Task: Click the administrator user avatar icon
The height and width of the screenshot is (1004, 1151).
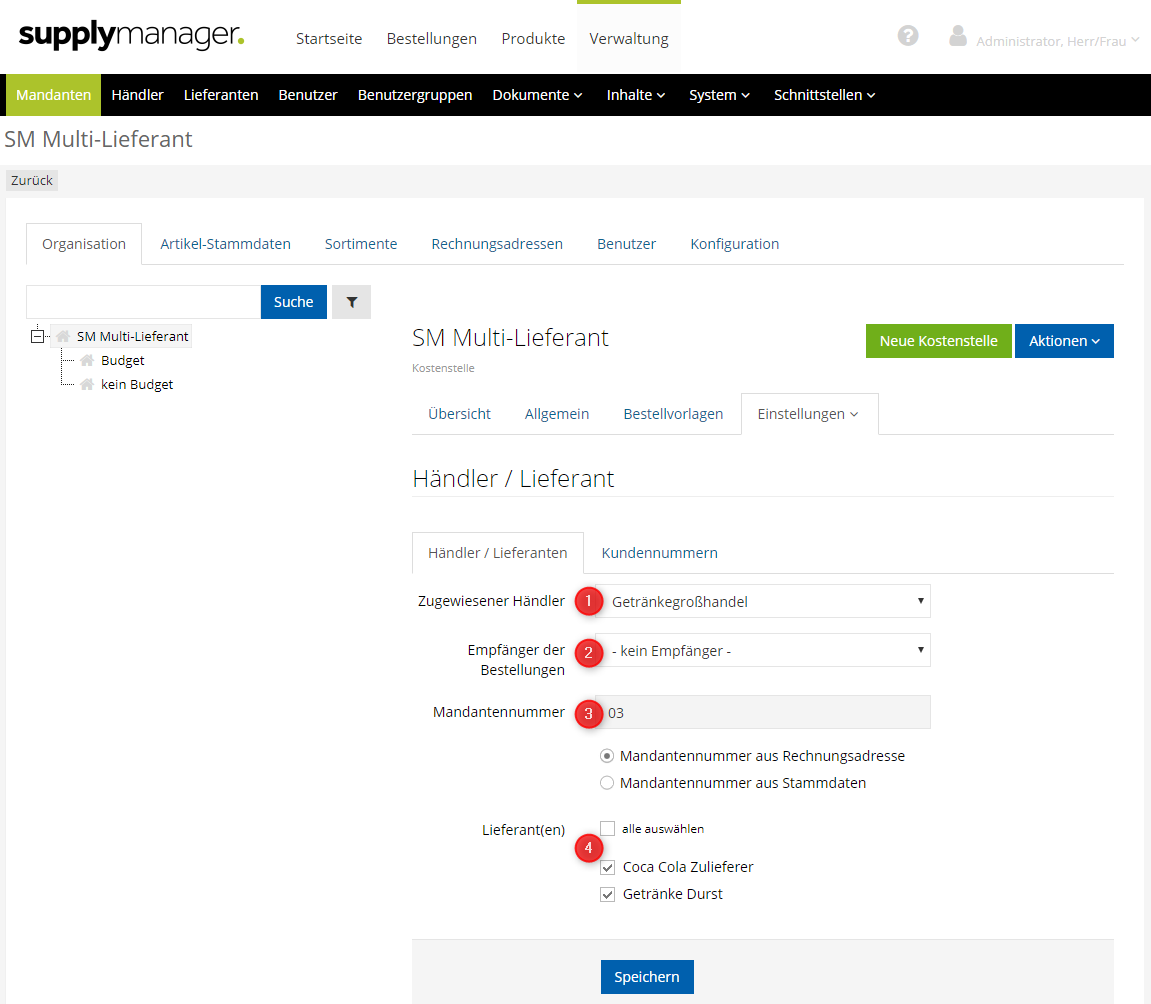Action: pos(958,37)
